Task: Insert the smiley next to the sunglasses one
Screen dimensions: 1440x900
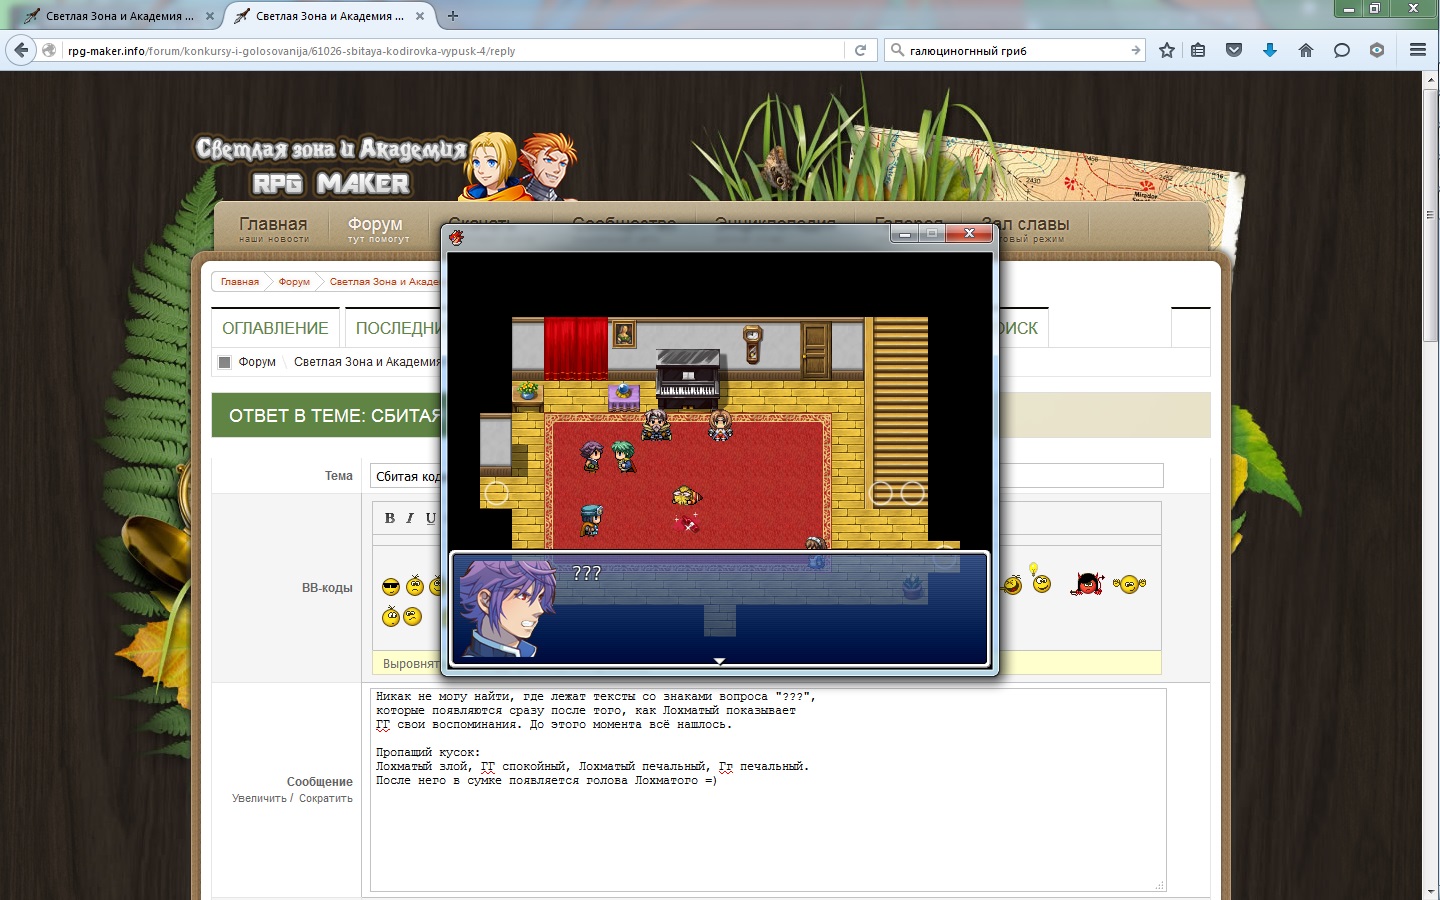Action: (x=415, y=586)
